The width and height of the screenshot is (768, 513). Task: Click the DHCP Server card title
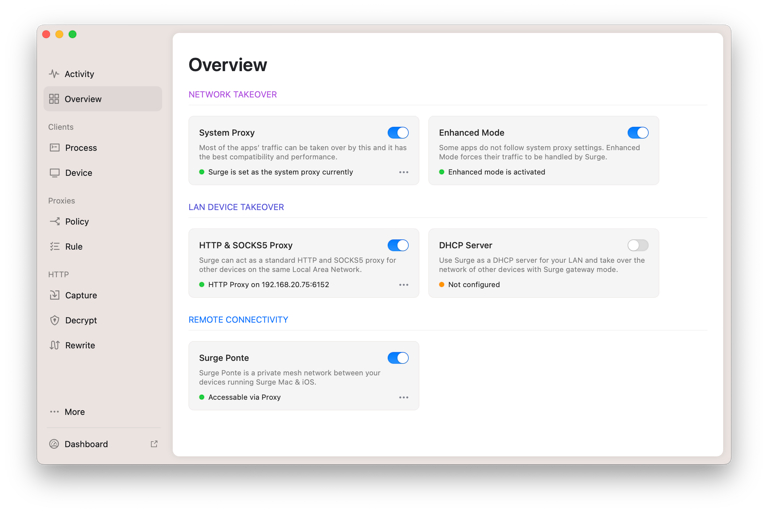[x=465, y=245]
